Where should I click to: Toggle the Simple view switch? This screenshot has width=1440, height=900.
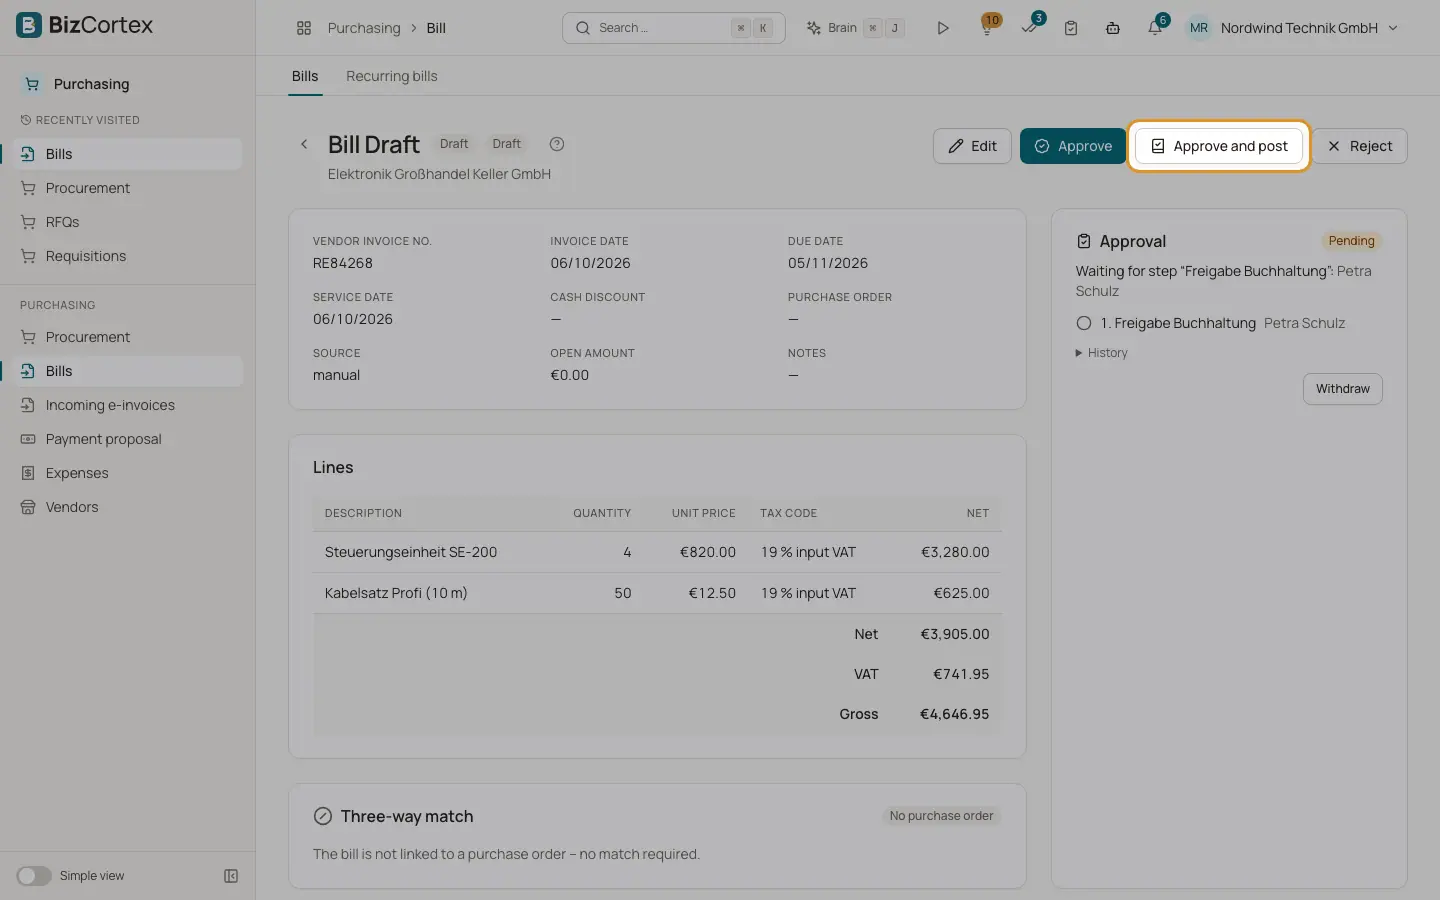pyautogui.click(x=34, y=876)
